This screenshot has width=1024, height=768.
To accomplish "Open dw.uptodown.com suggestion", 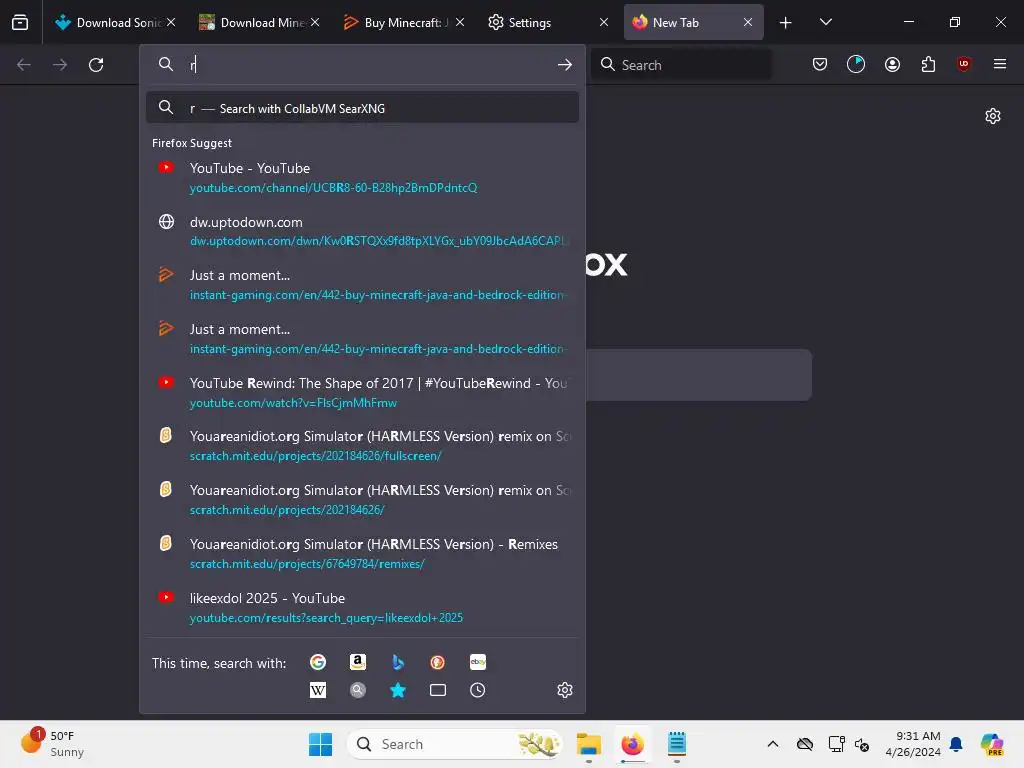I will pyautogui.click(x=362, y=231).
